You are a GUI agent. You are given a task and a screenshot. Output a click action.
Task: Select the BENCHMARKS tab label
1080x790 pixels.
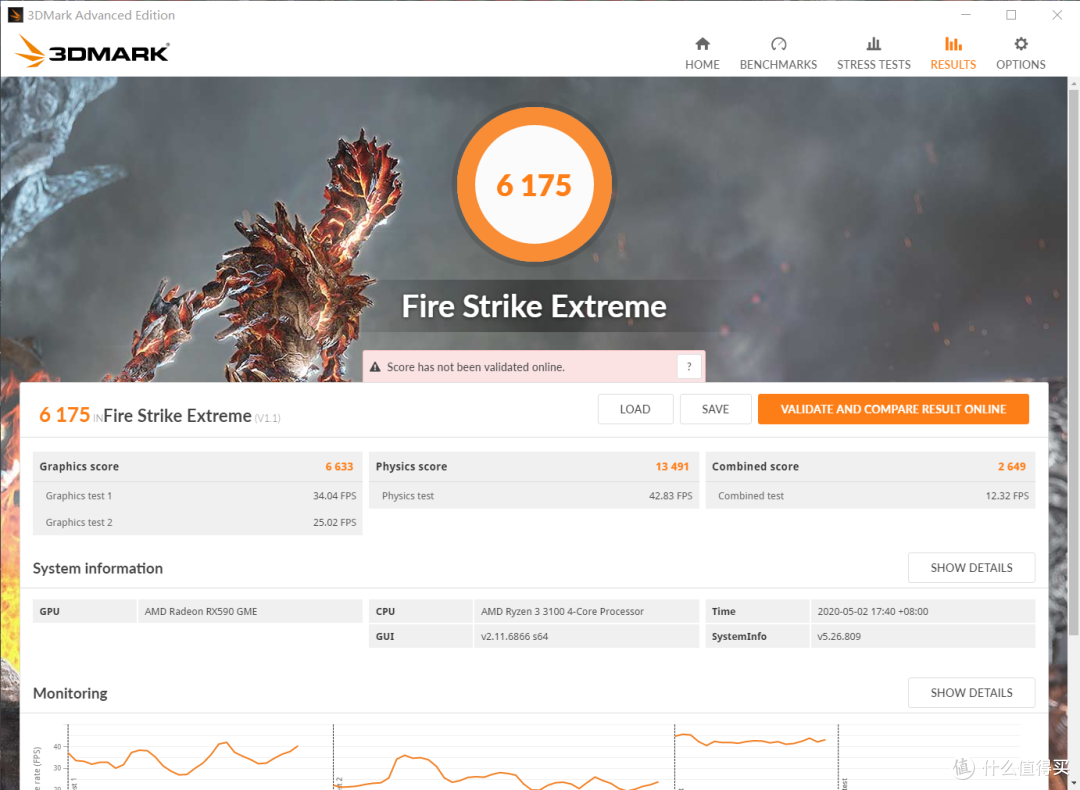pos(778,64)
